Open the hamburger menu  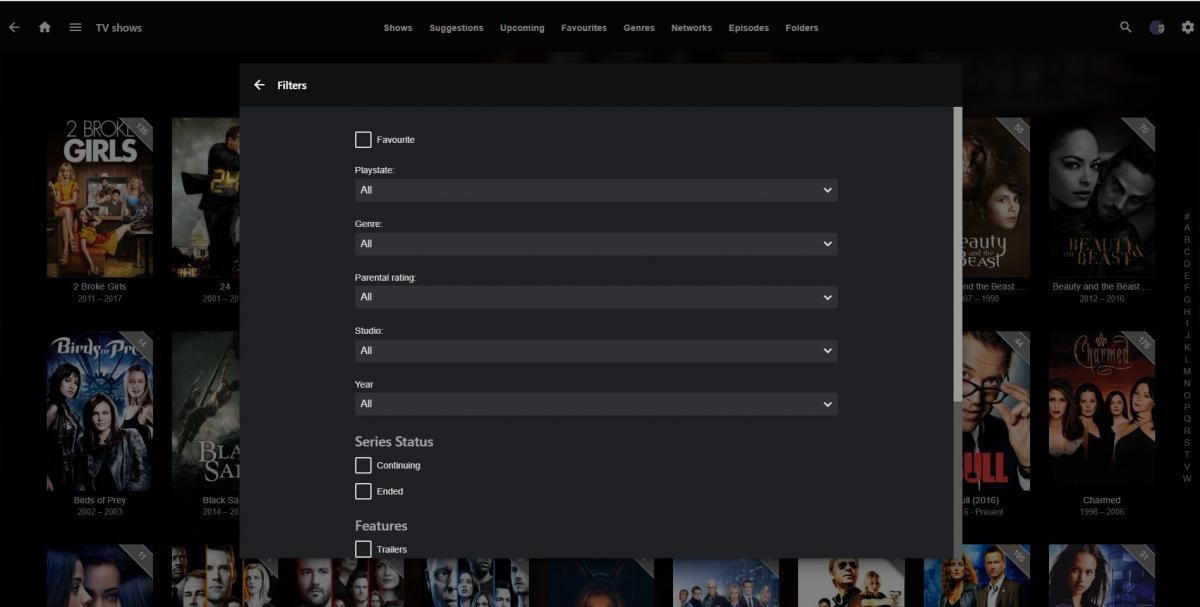[75, 27]
